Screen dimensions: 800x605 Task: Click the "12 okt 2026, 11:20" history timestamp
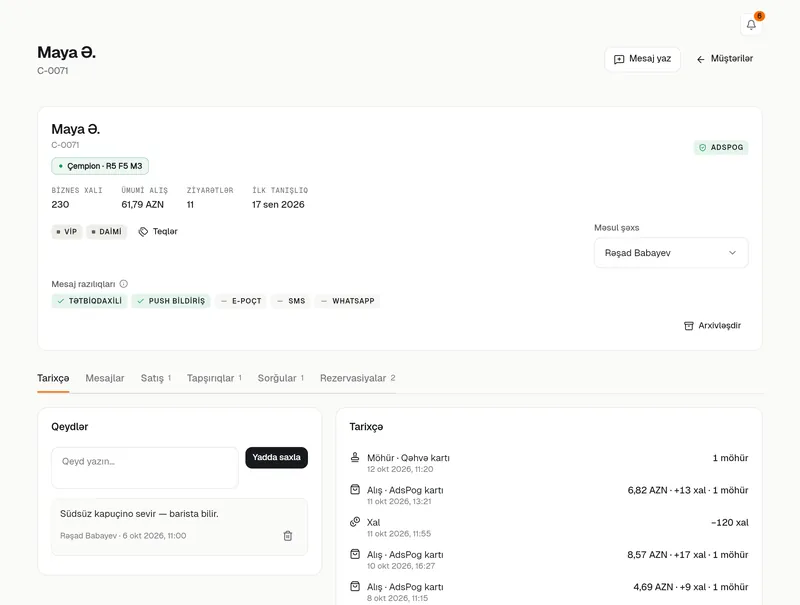tap(400, 469)
